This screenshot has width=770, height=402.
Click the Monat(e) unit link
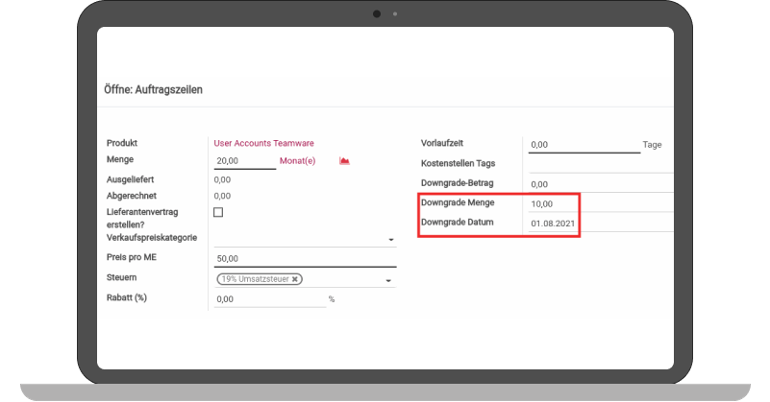click(298, 160)
